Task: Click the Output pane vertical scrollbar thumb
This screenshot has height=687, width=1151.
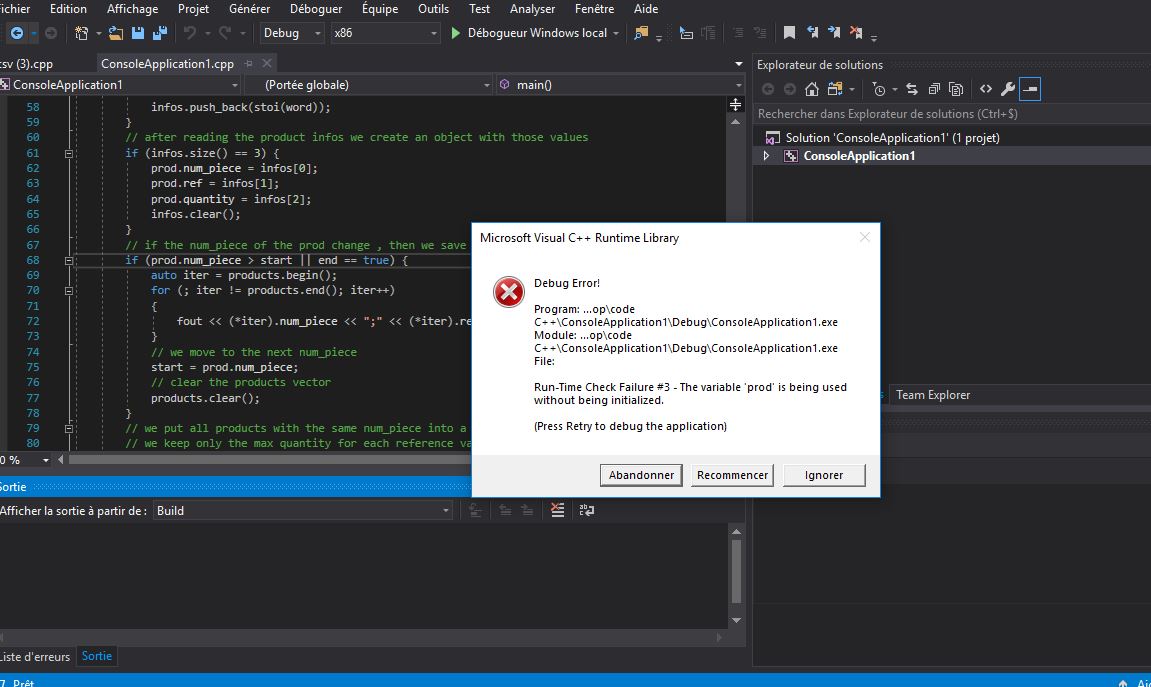Action: (x=736, y=571)
